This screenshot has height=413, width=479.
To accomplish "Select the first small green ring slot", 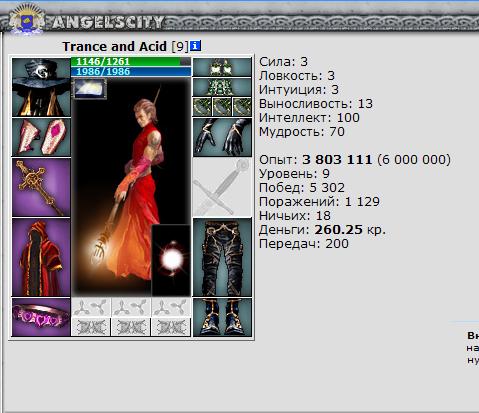I will pyautogui.click(x=202, y=107).
